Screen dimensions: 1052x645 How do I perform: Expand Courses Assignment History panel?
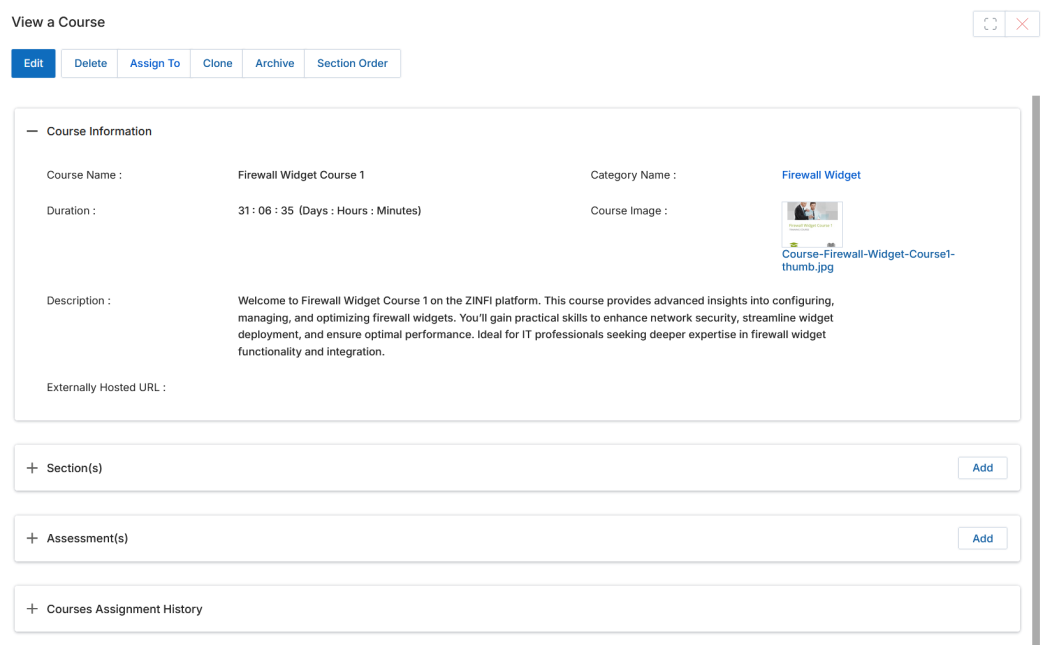click(x=32, y=609)
